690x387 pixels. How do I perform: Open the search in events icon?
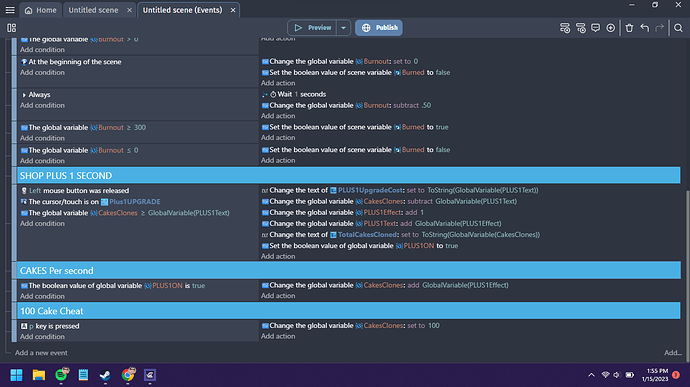(678, 28)
